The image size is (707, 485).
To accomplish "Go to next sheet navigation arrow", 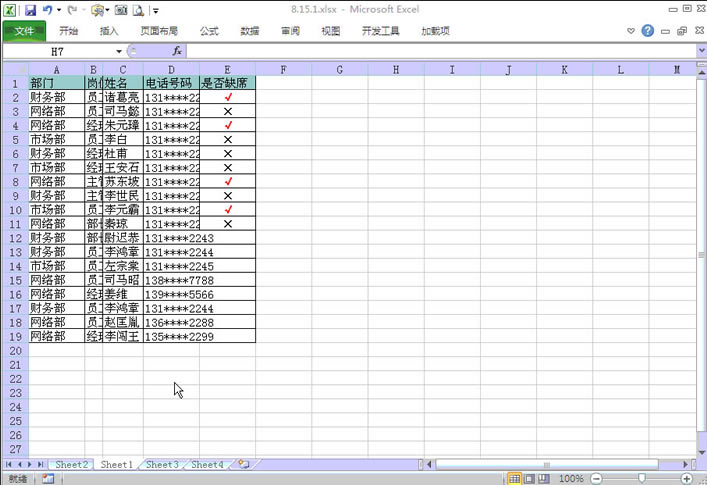I will point(30,464).
